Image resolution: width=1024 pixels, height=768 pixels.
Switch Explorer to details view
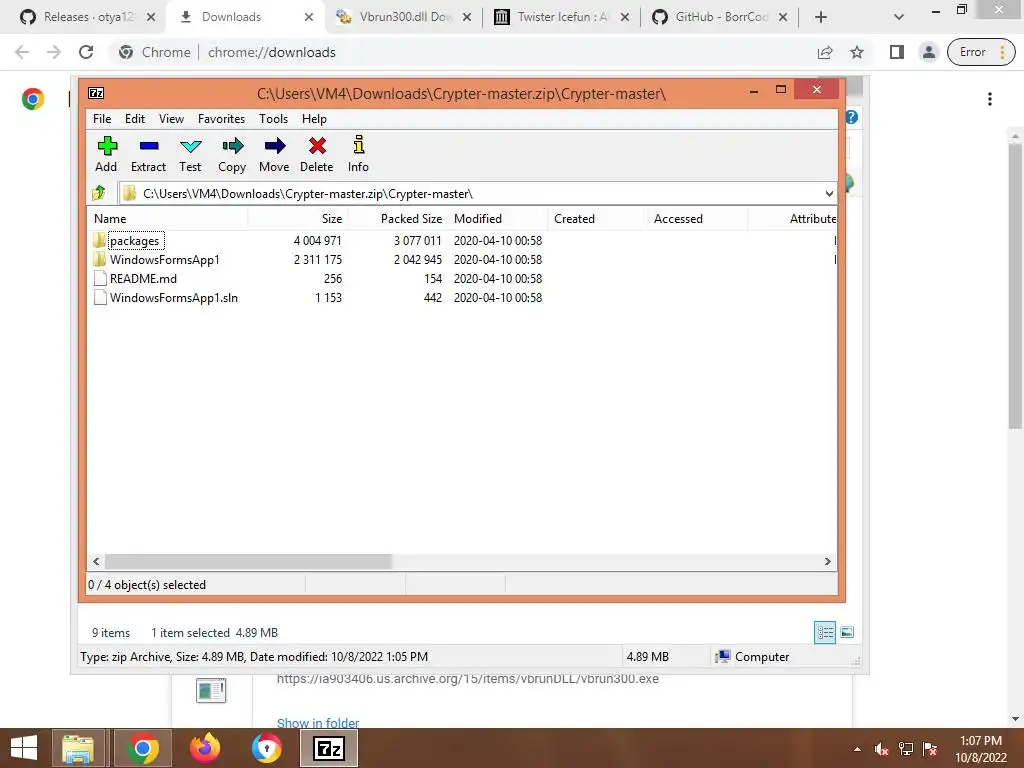(825, 632)
